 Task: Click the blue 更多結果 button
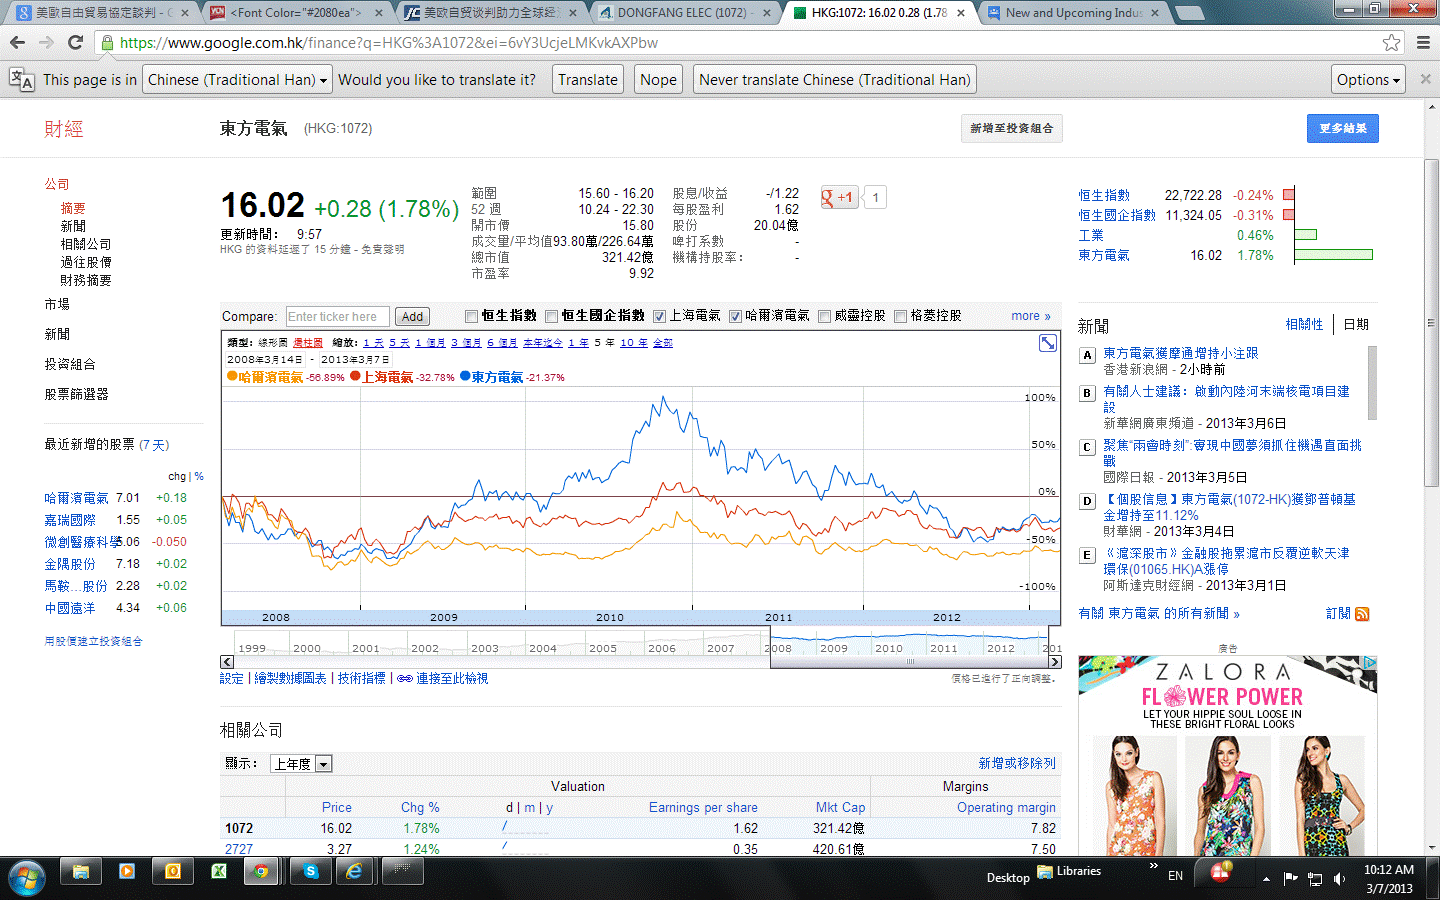[1342, 128]
